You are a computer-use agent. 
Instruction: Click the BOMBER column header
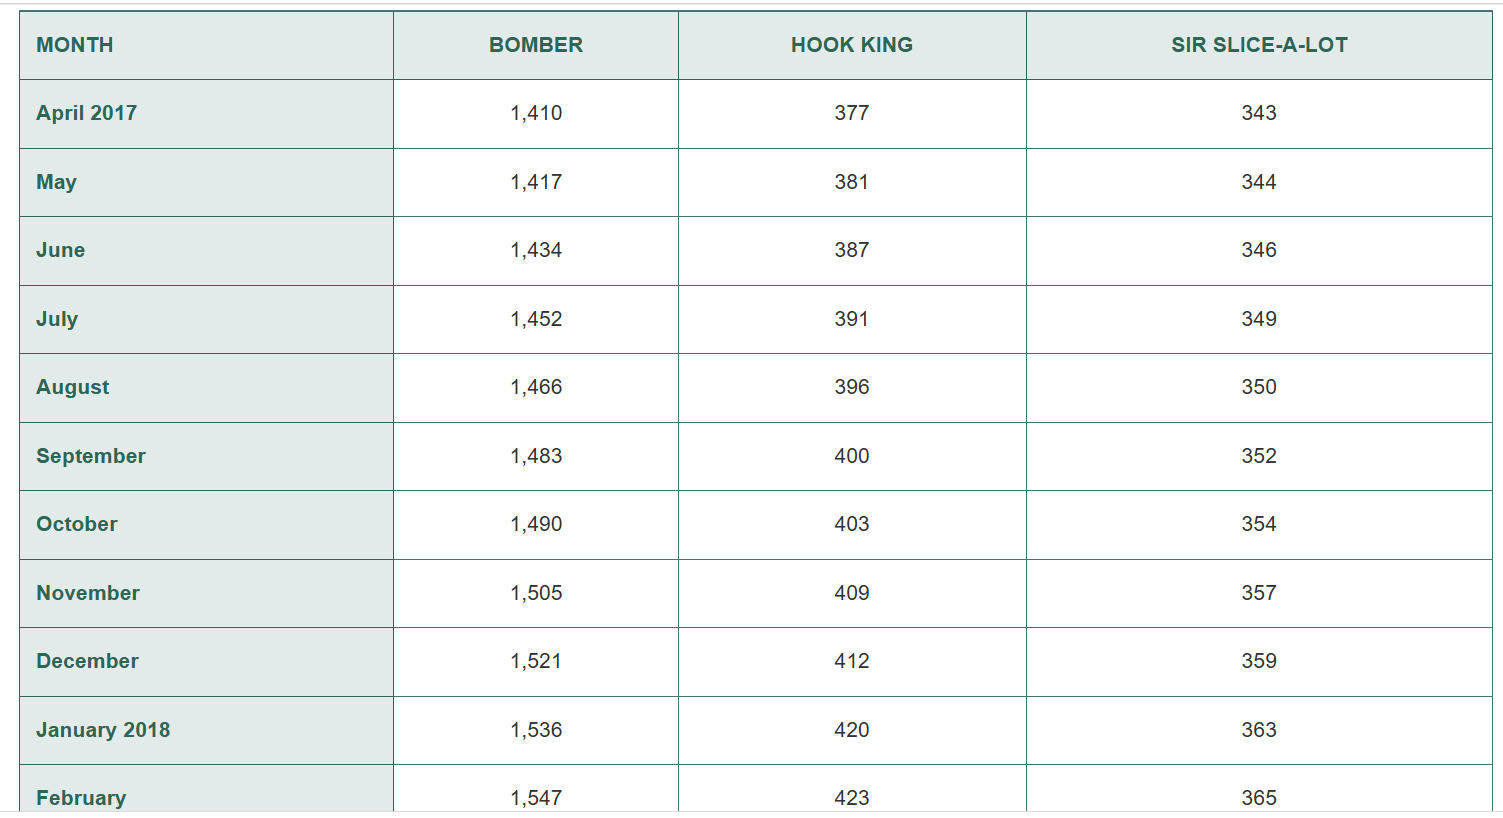[x=536, y=45]
